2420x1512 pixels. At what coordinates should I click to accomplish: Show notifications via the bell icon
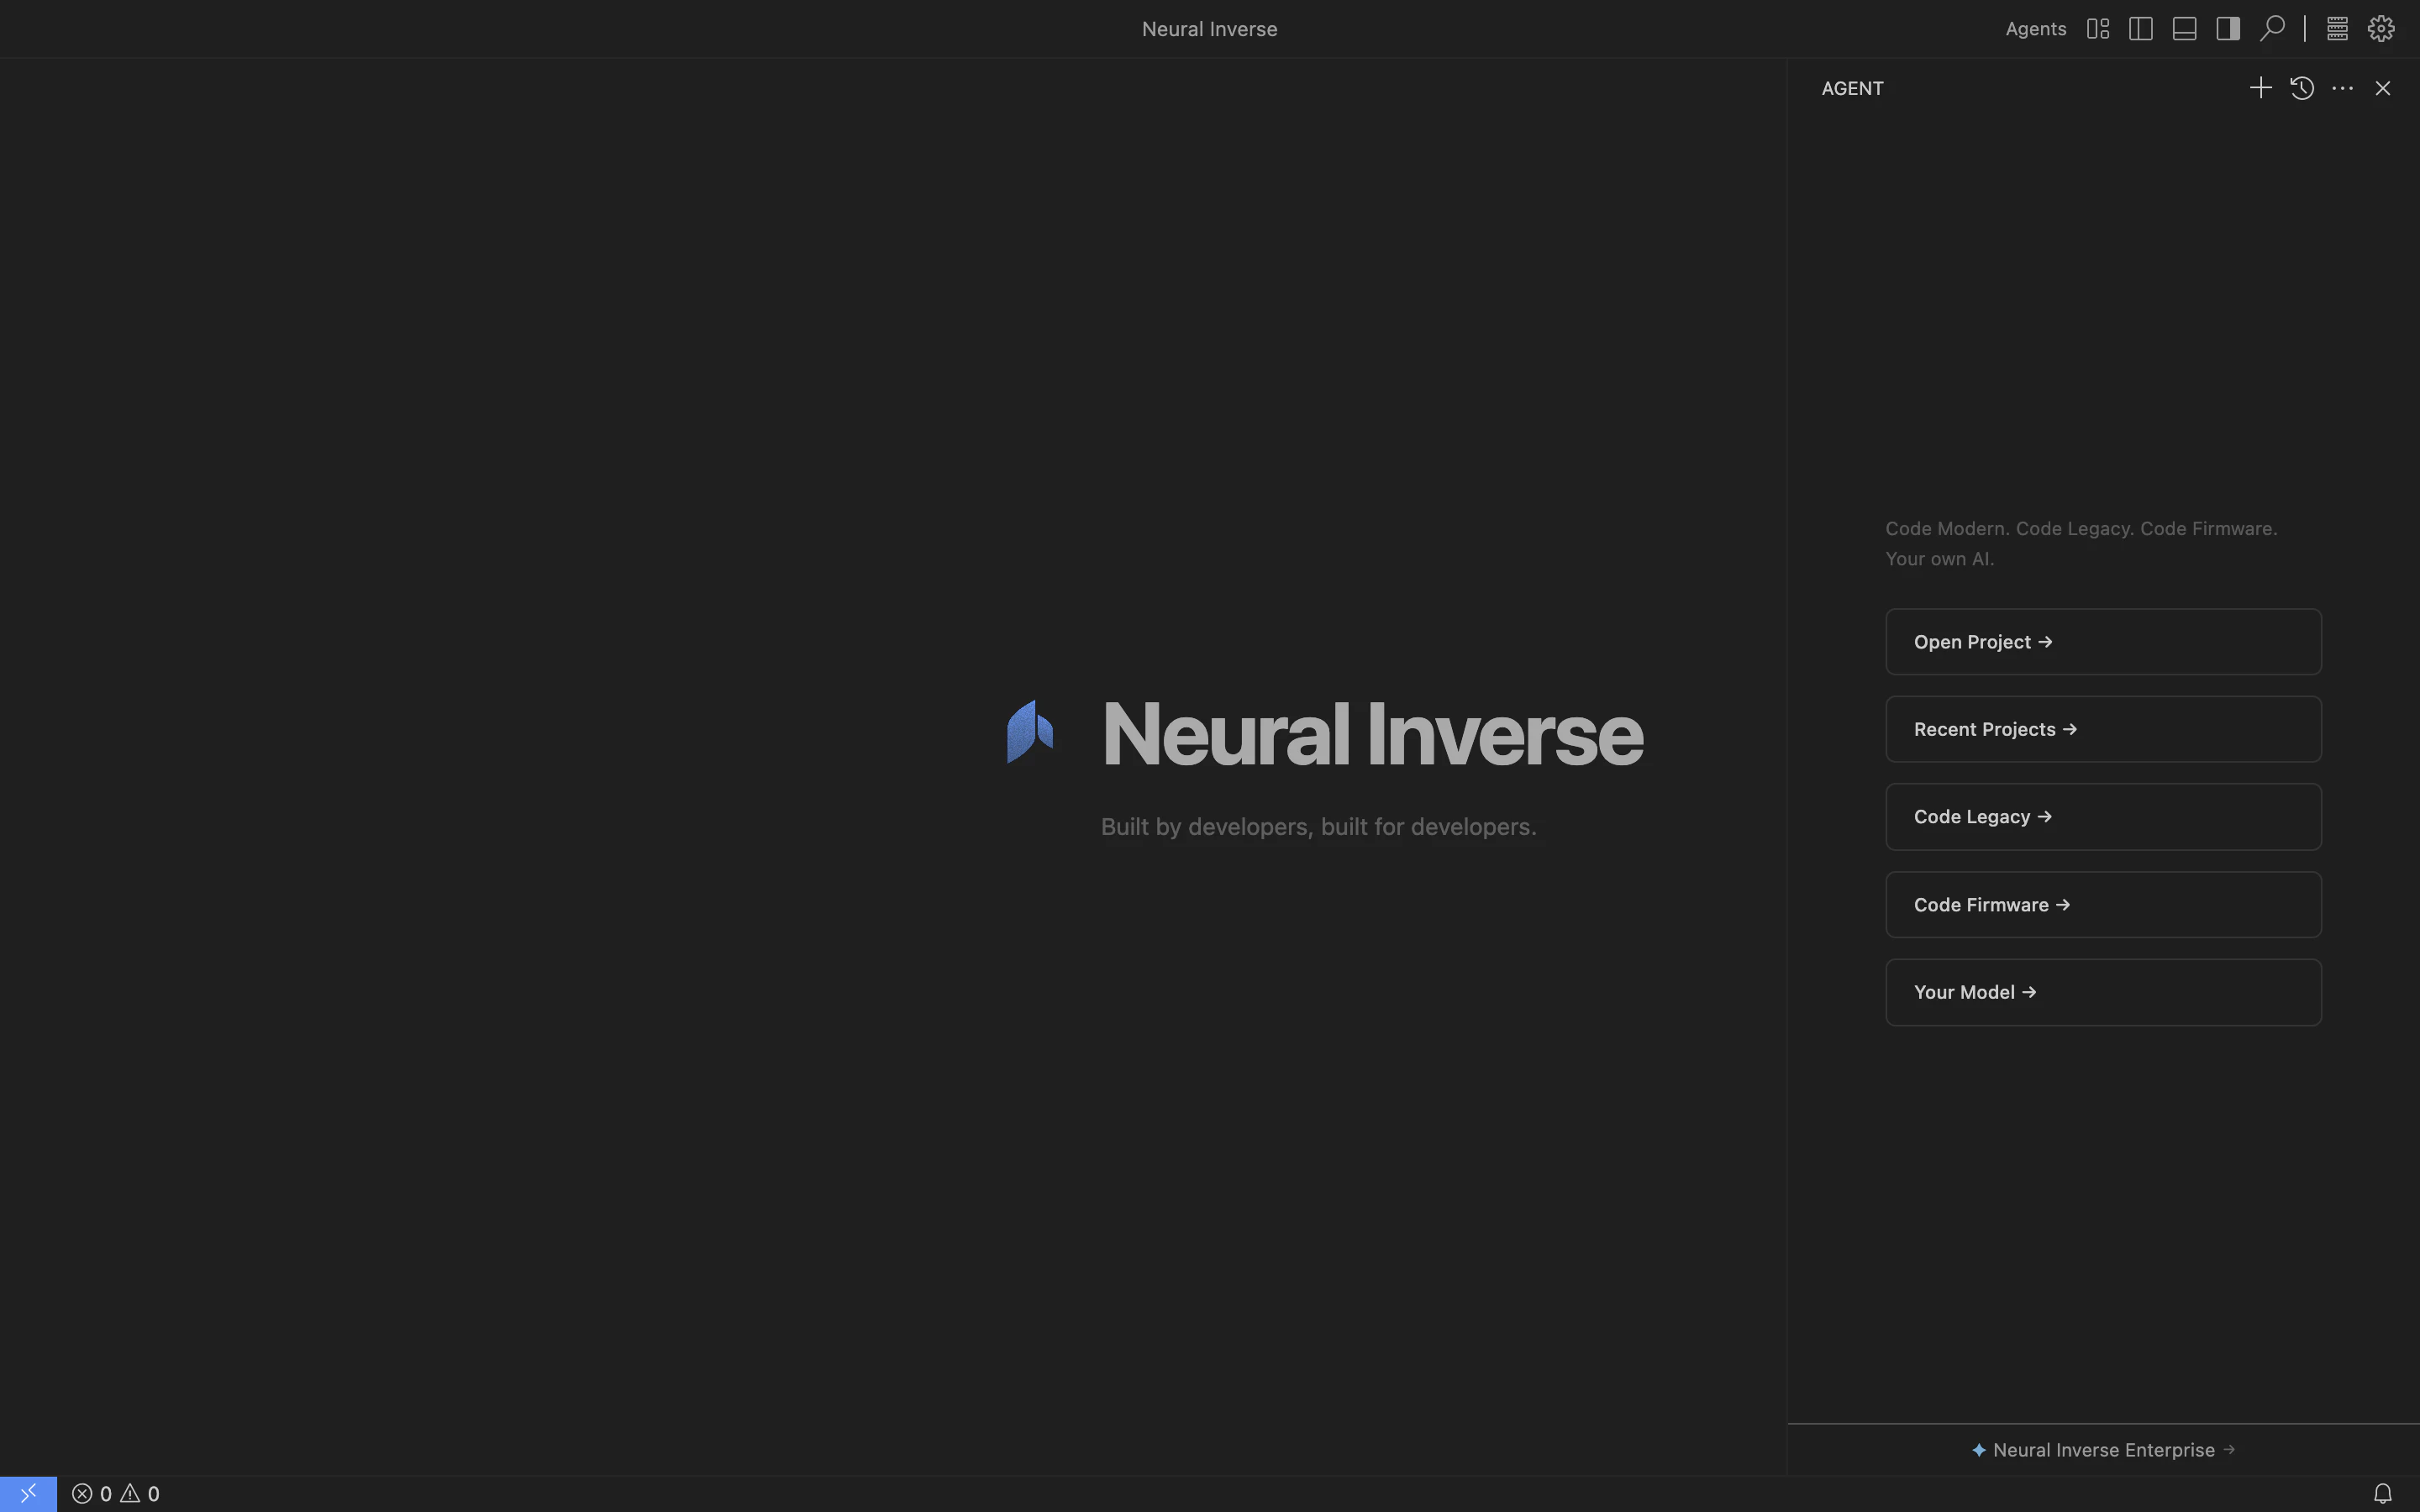2383,1494
